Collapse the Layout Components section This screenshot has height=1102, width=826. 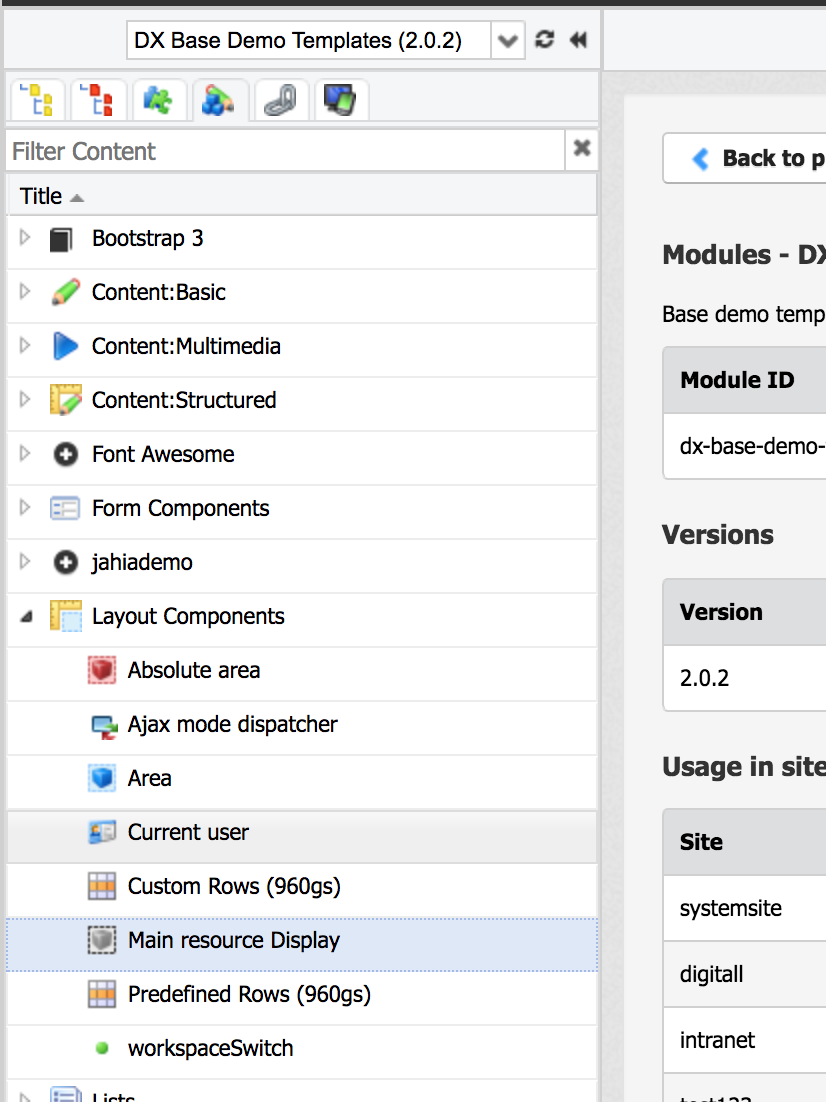click(x=24, y=616)
